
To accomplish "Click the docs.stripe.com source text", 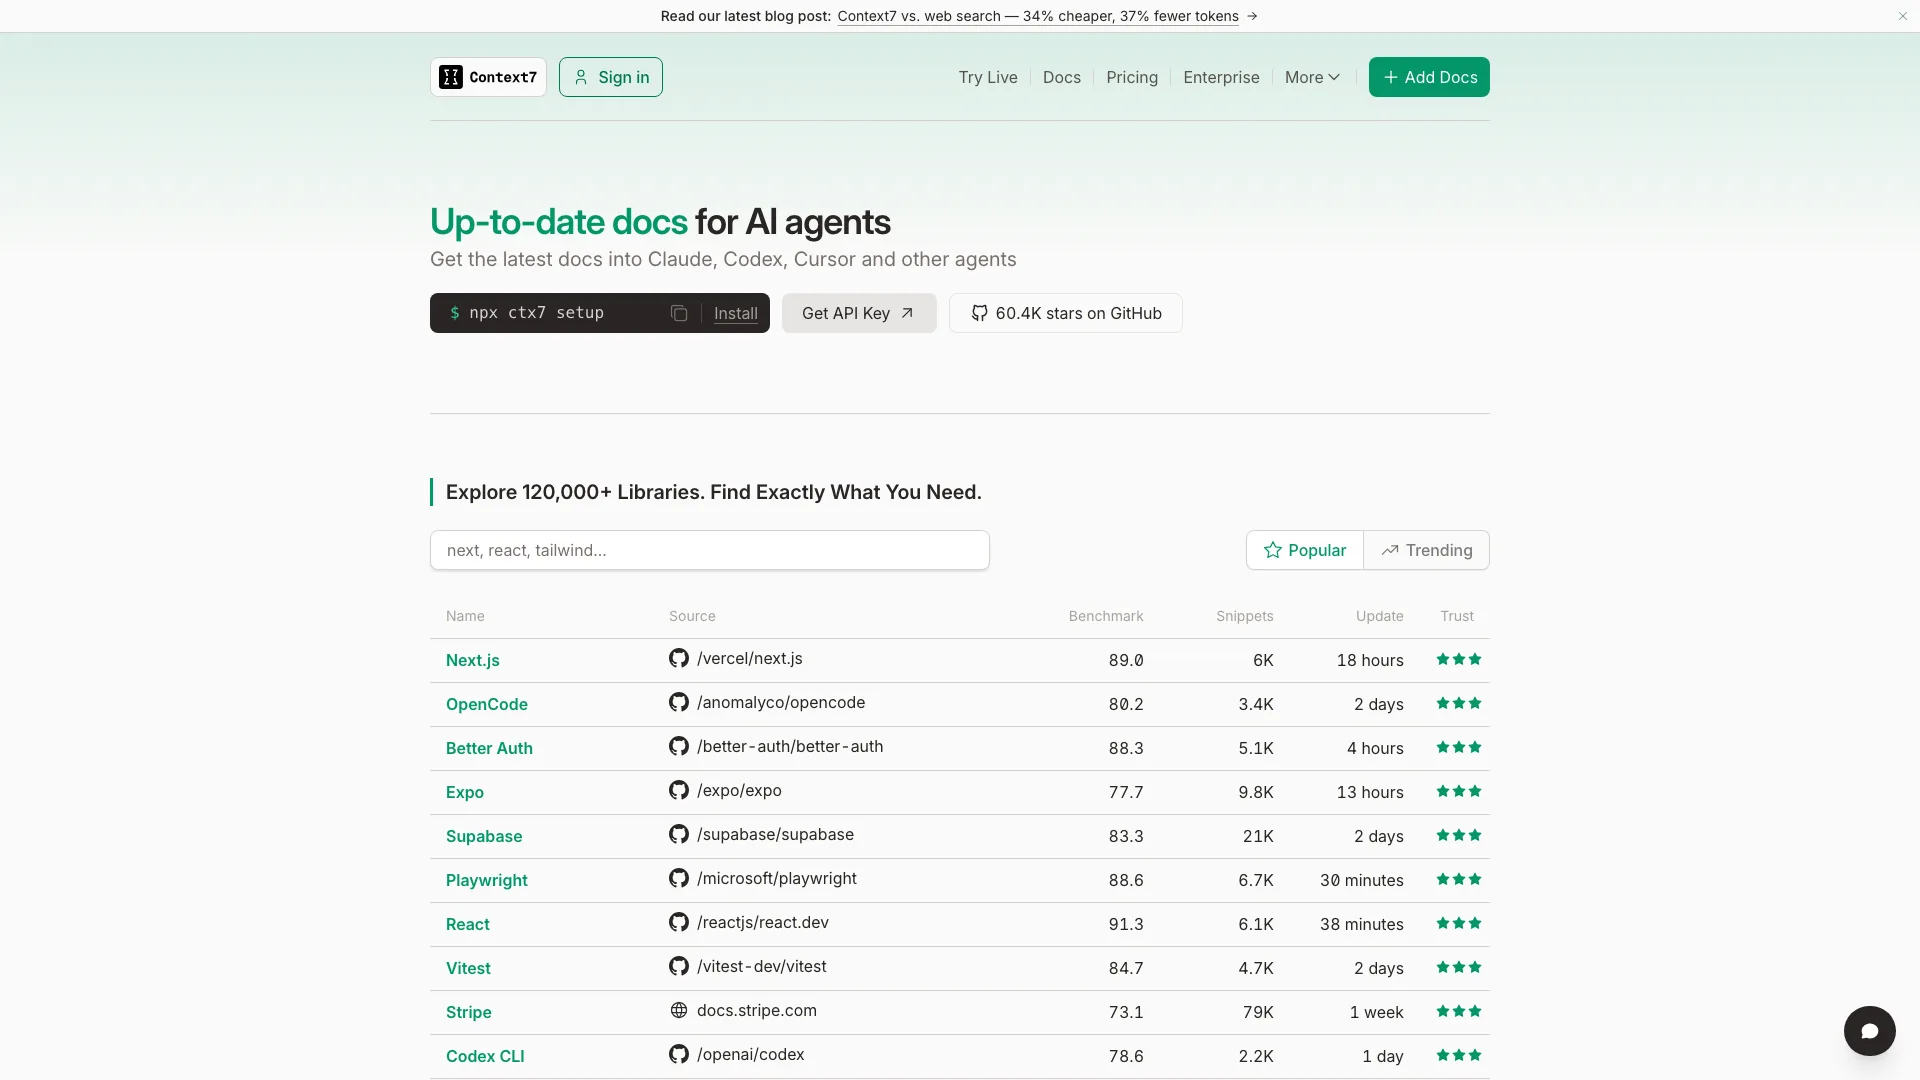I will pos(757,1010).
